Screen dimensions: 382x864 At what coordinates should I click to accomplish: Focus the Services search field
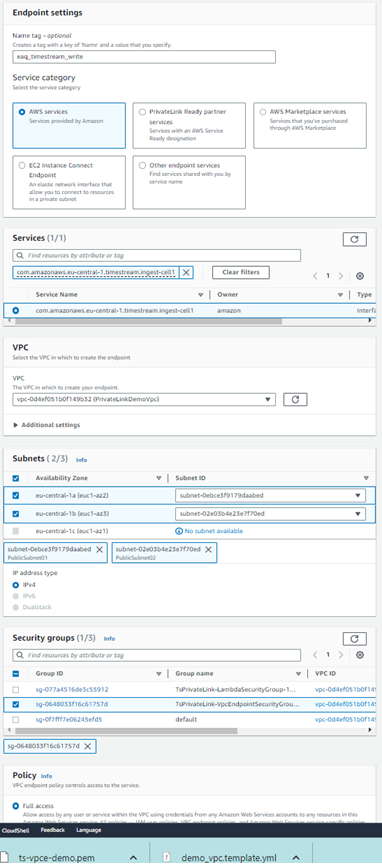pyautogui.click(x=157, y=256)
